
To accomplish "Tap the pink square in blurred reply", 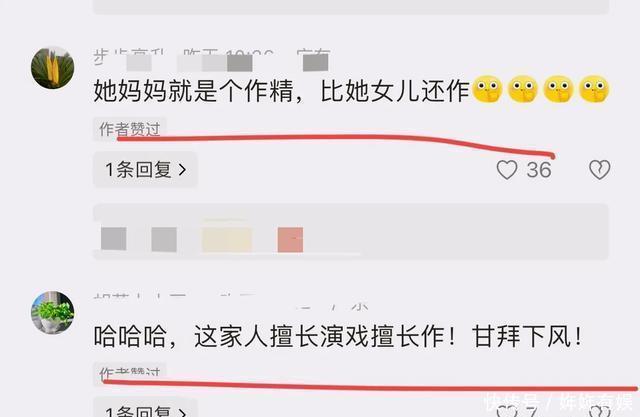I will 290,240.
